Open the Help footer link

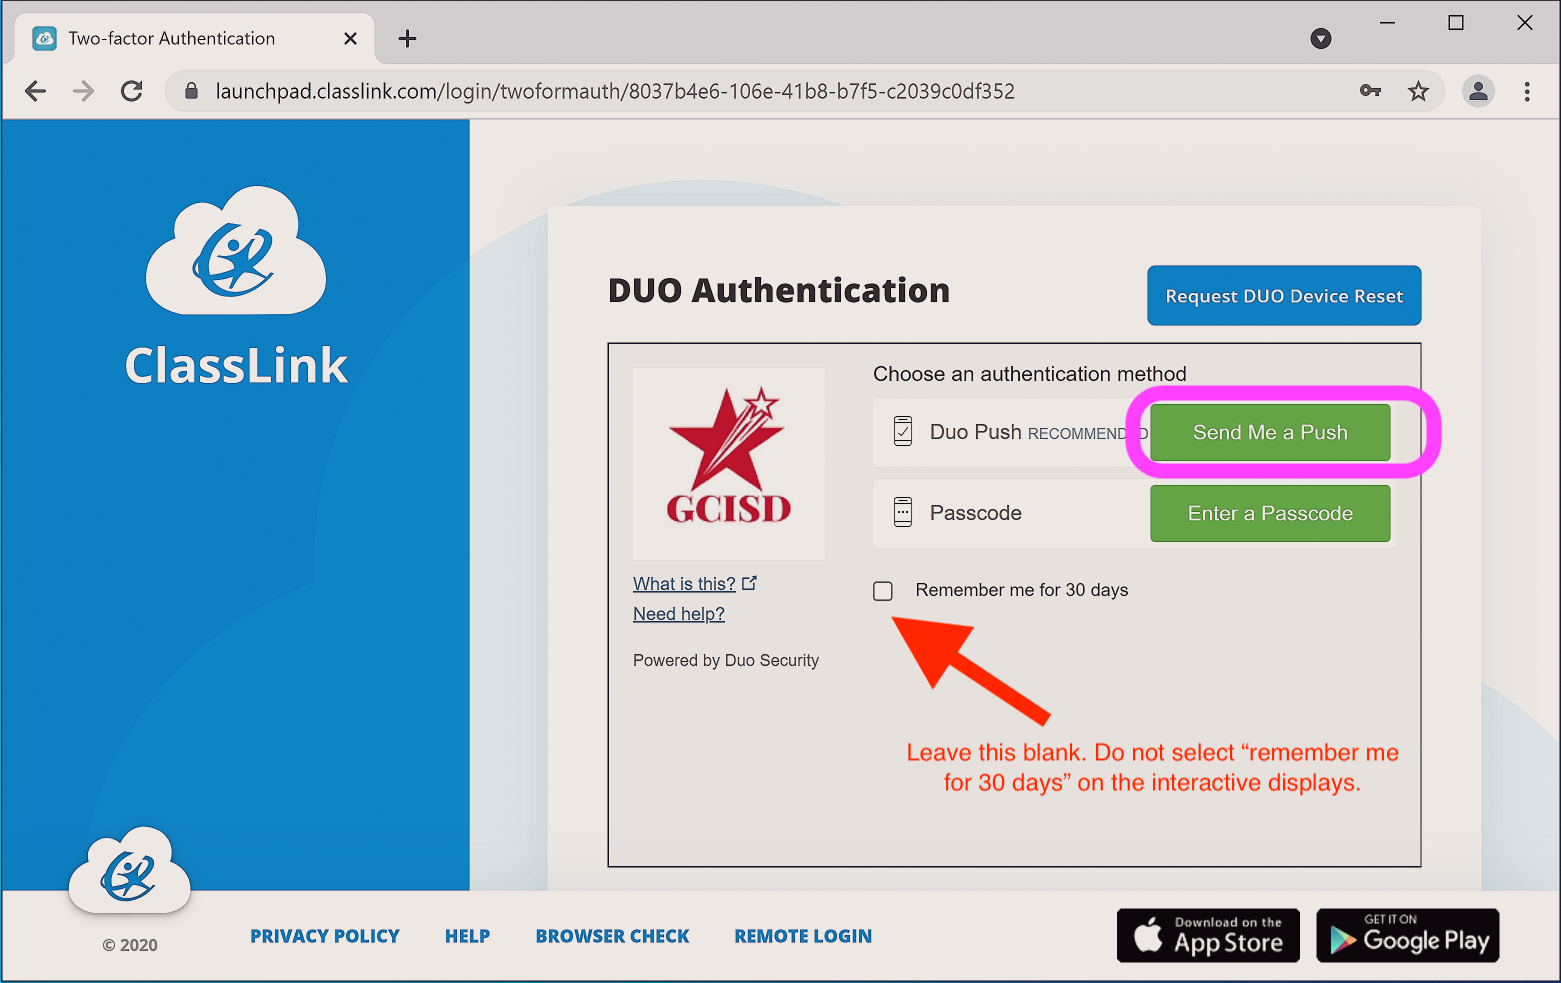coord(467,936)
